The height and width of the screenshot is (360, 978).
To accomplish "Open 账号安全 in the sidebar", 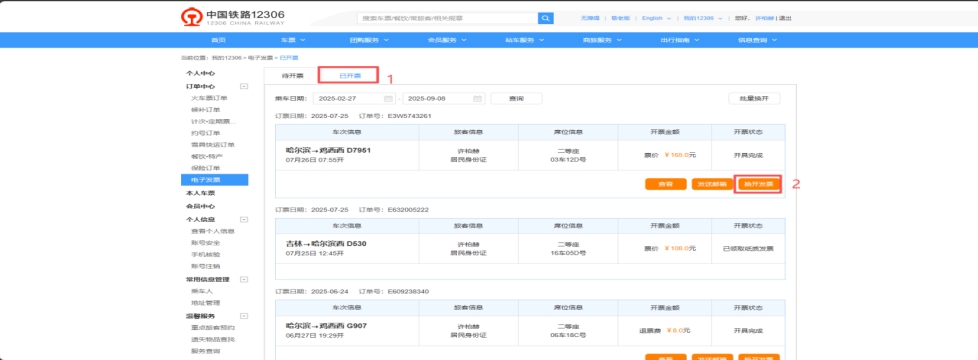I will point(206,243).
